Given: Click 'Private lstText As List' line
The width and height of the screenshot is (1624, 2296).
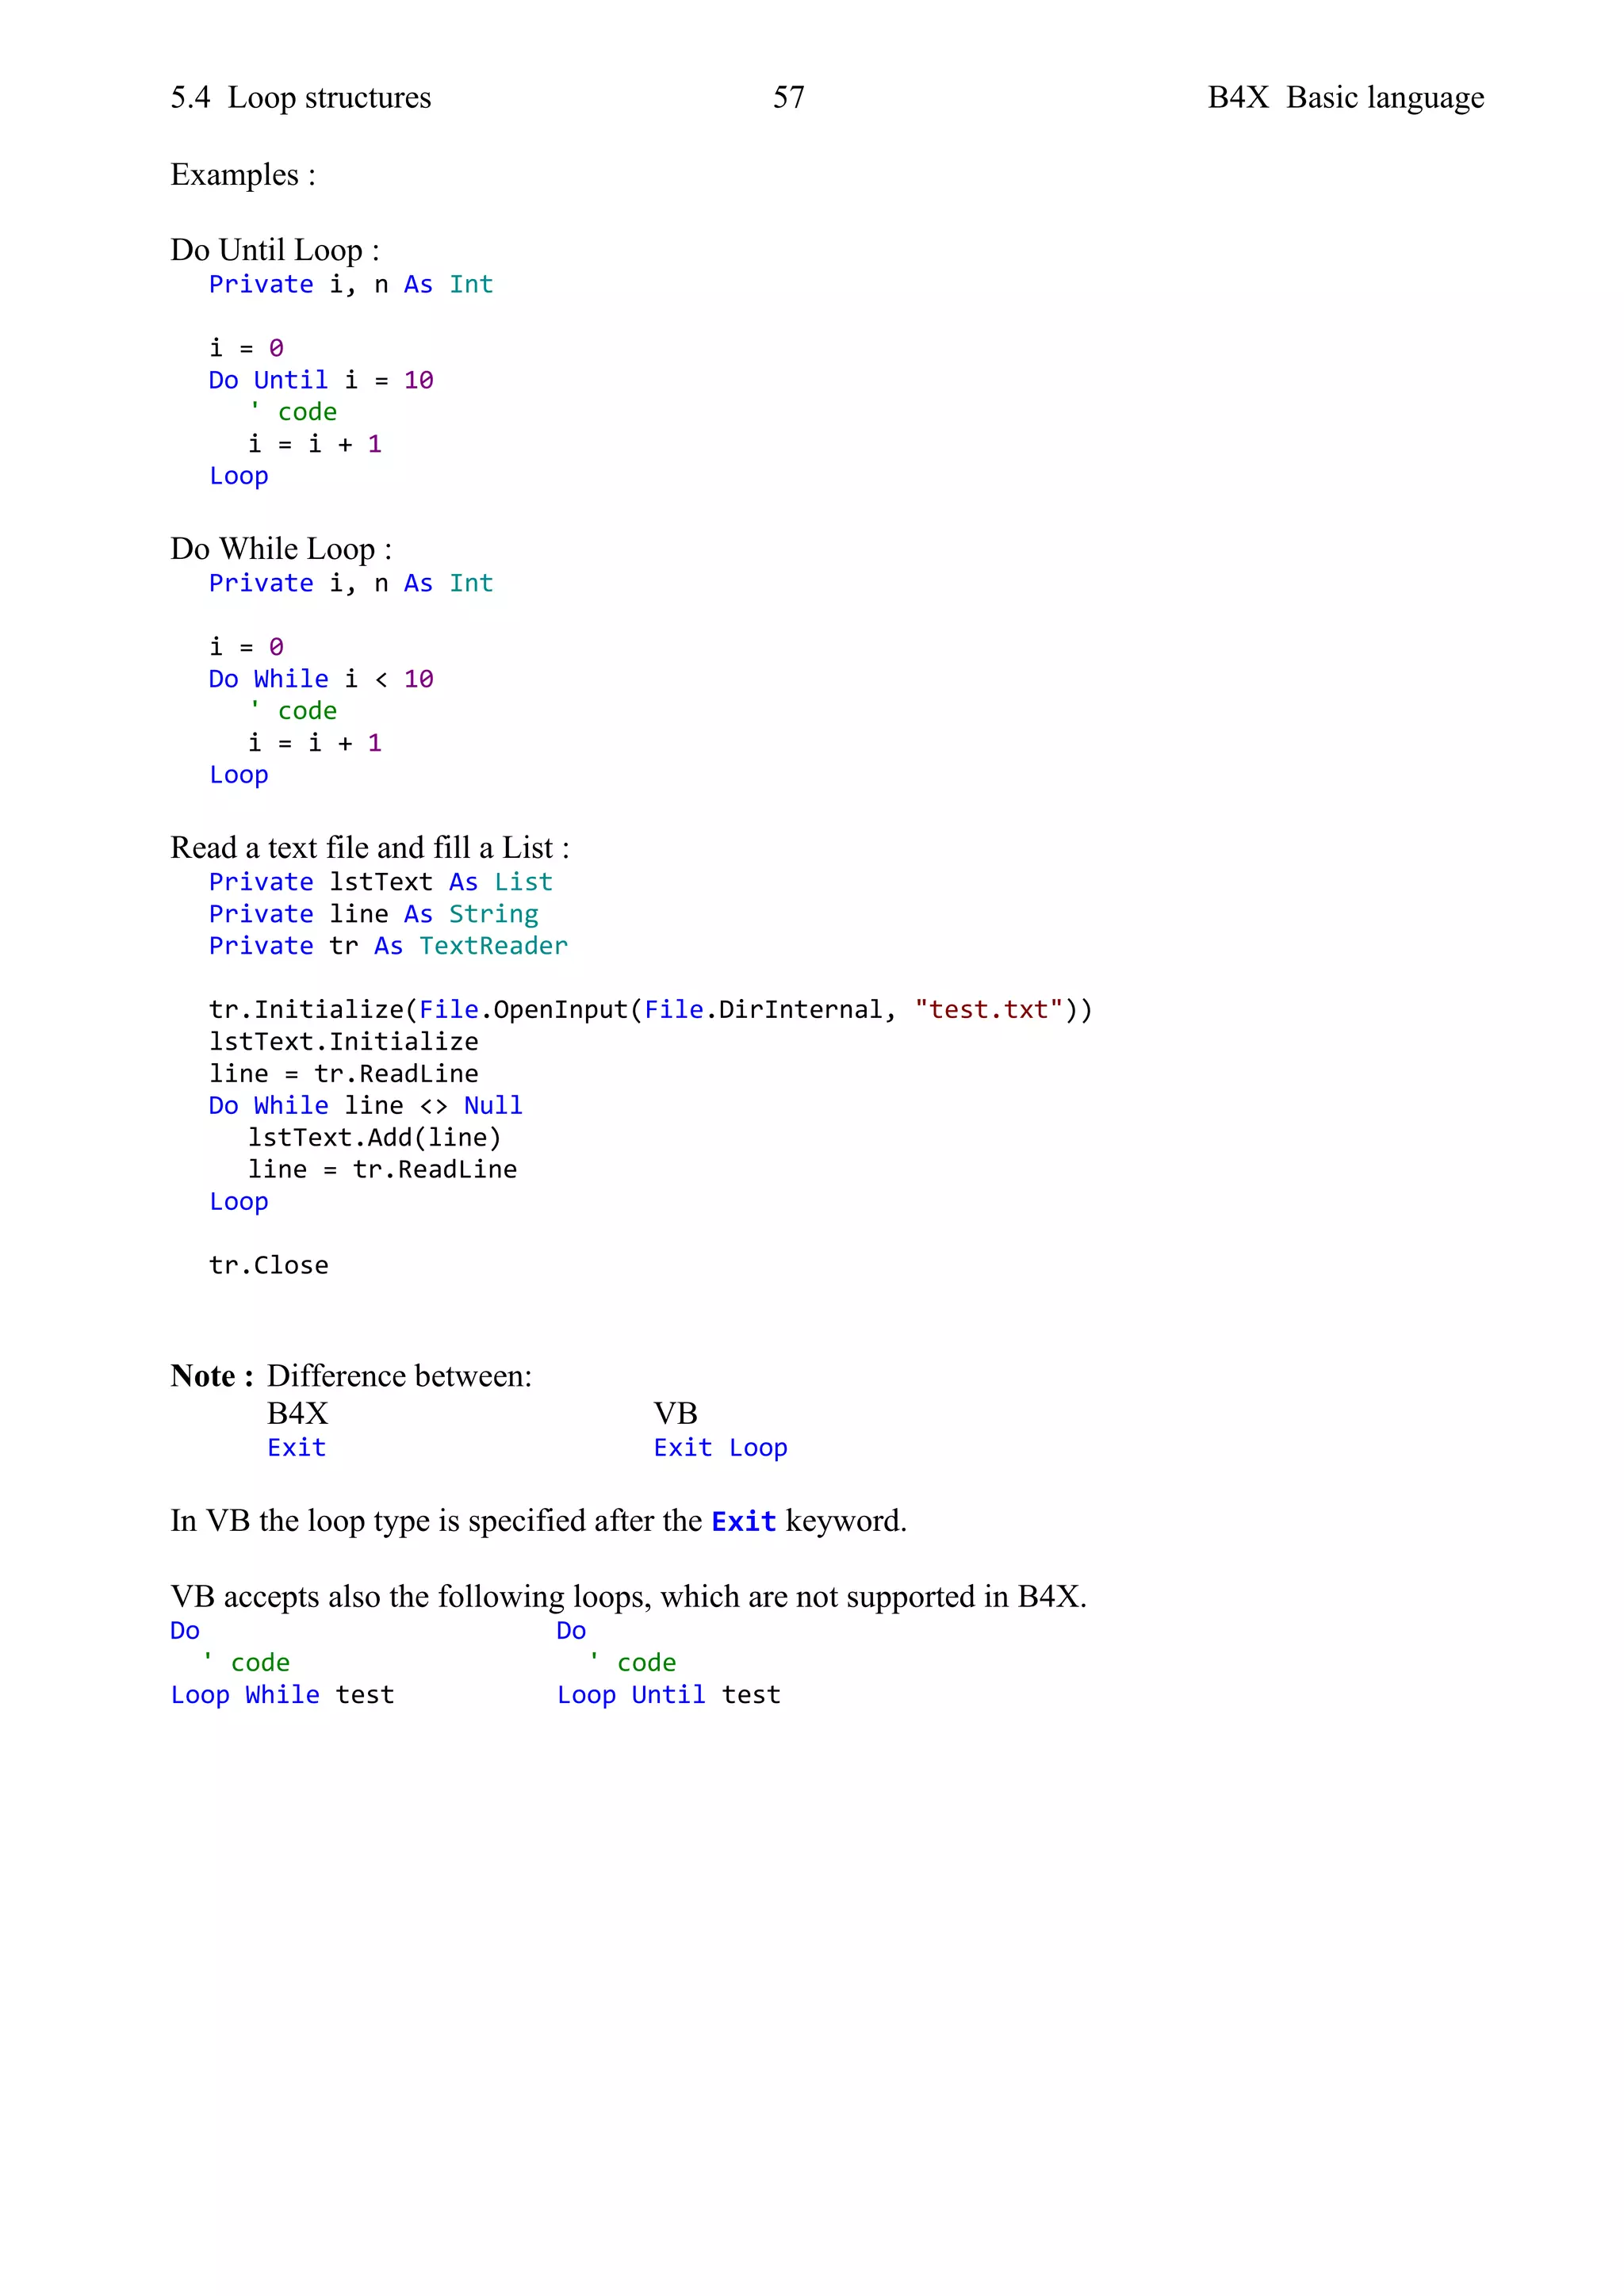Looking at the screenshot, I should [381, 882].
